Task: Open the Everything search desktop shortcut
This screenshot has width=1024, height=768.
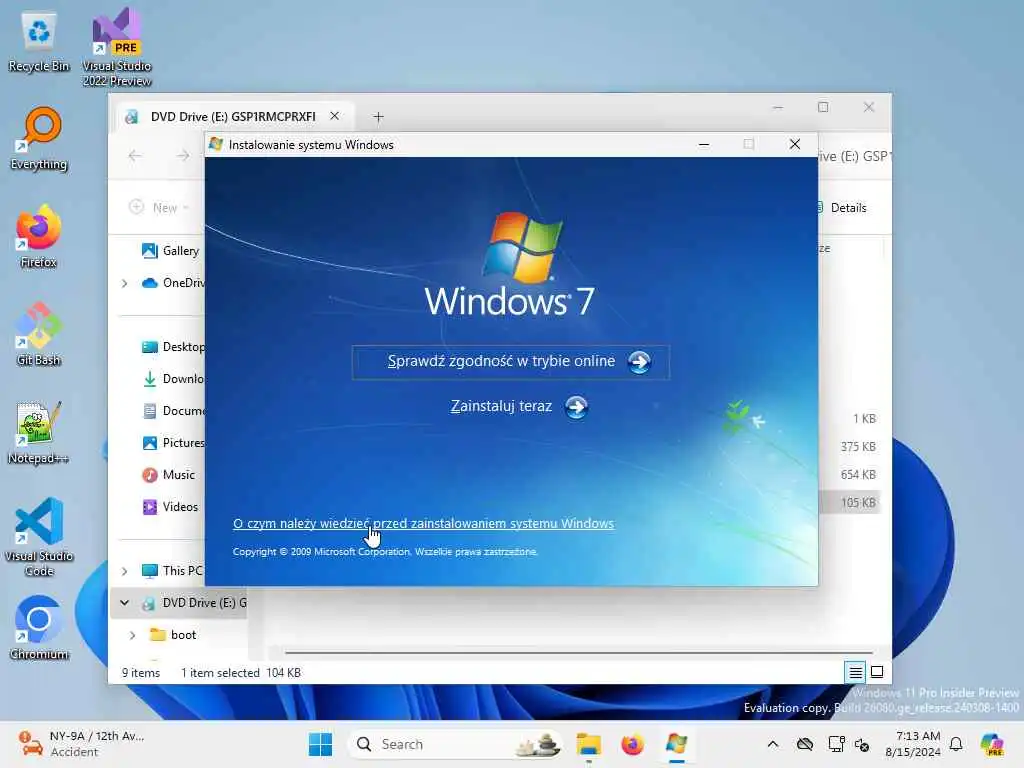Action: tap(39, 138)
